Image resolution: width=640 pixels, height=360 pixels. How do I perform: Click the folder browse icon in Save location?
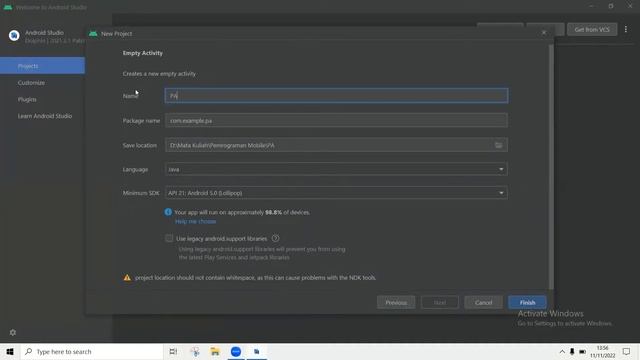coord(498,145)
